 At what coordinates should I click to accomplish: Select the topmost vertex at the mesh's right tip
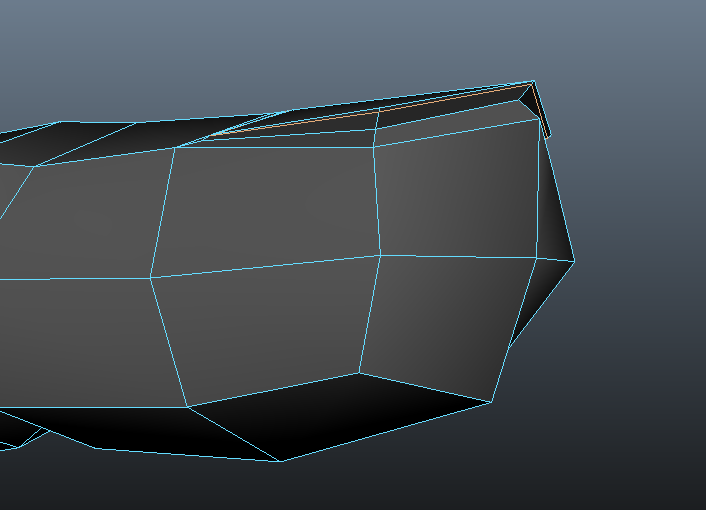[533, 82]
